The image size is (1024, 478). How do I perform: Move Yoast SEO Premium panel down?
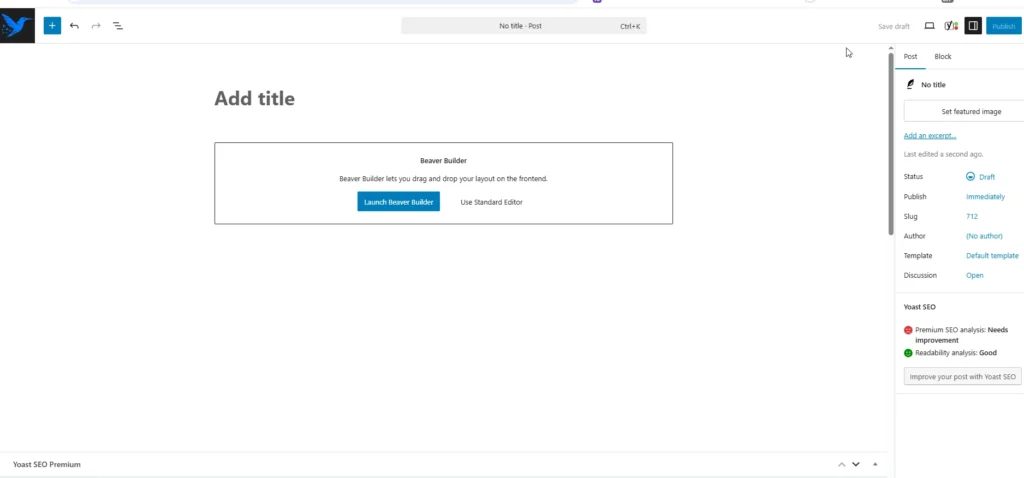(x=856, y=465)
